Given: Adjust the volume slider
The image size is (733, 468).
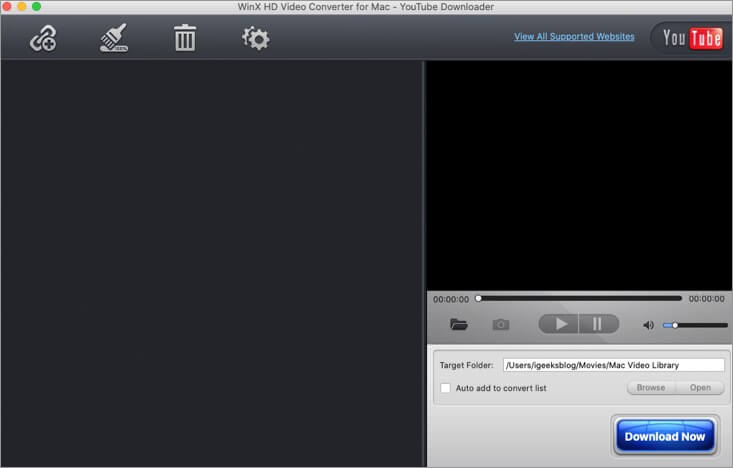Looking at the screenshot, I should point(695,325).
